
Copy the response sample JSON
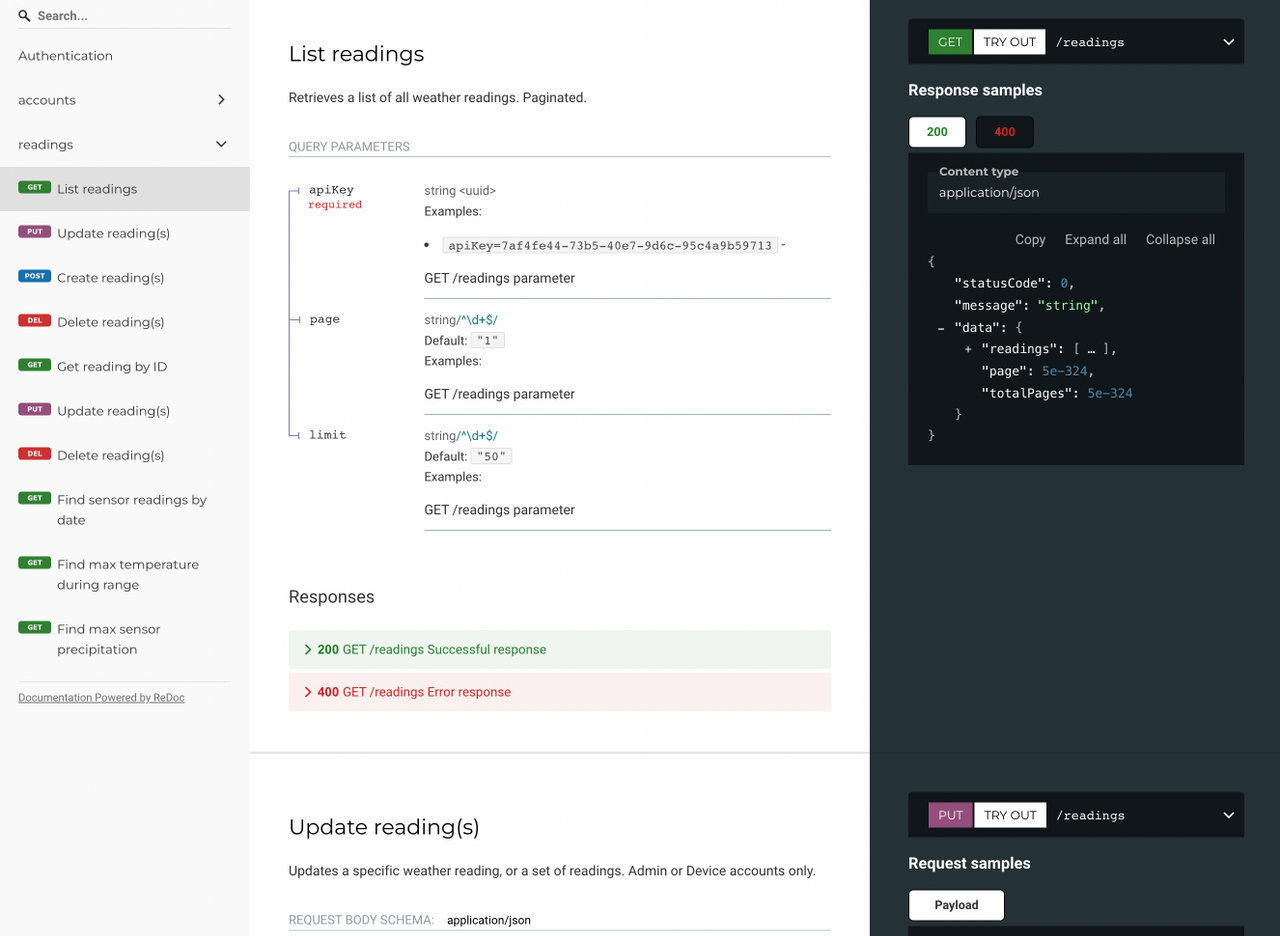1029,240
